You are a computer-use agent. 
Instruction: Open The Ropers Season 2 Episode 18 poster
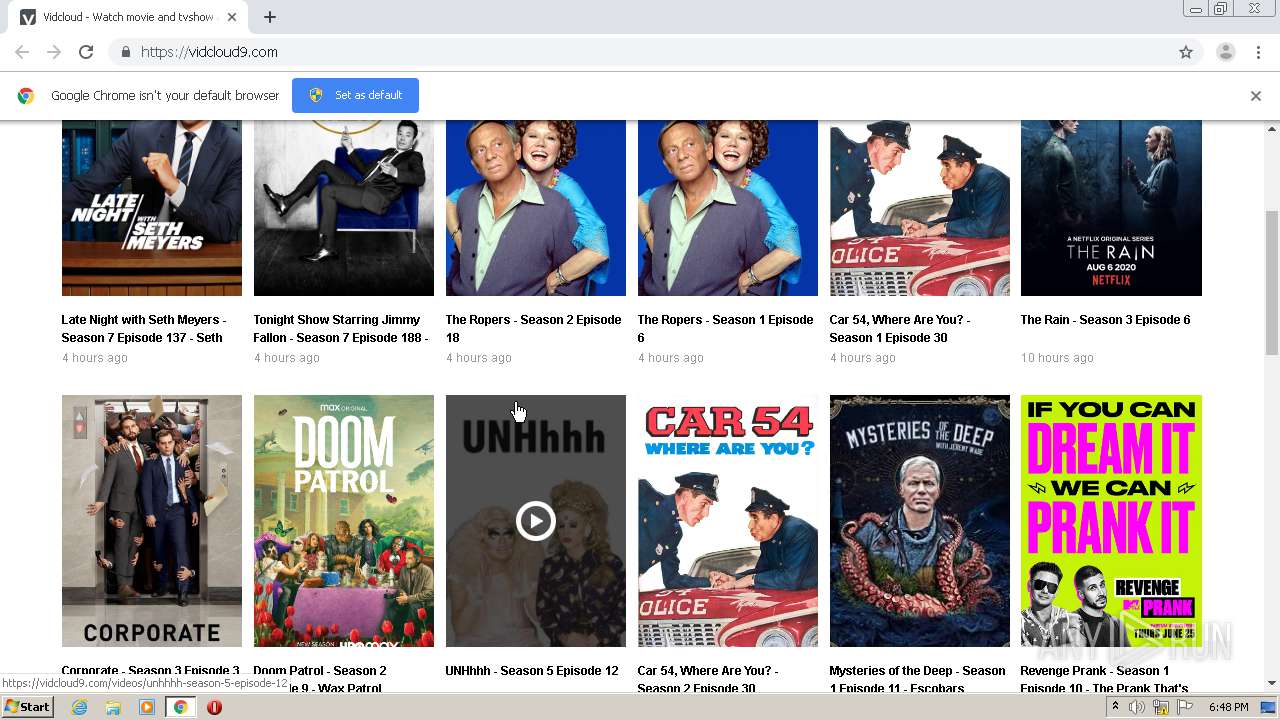coord(536,208)
